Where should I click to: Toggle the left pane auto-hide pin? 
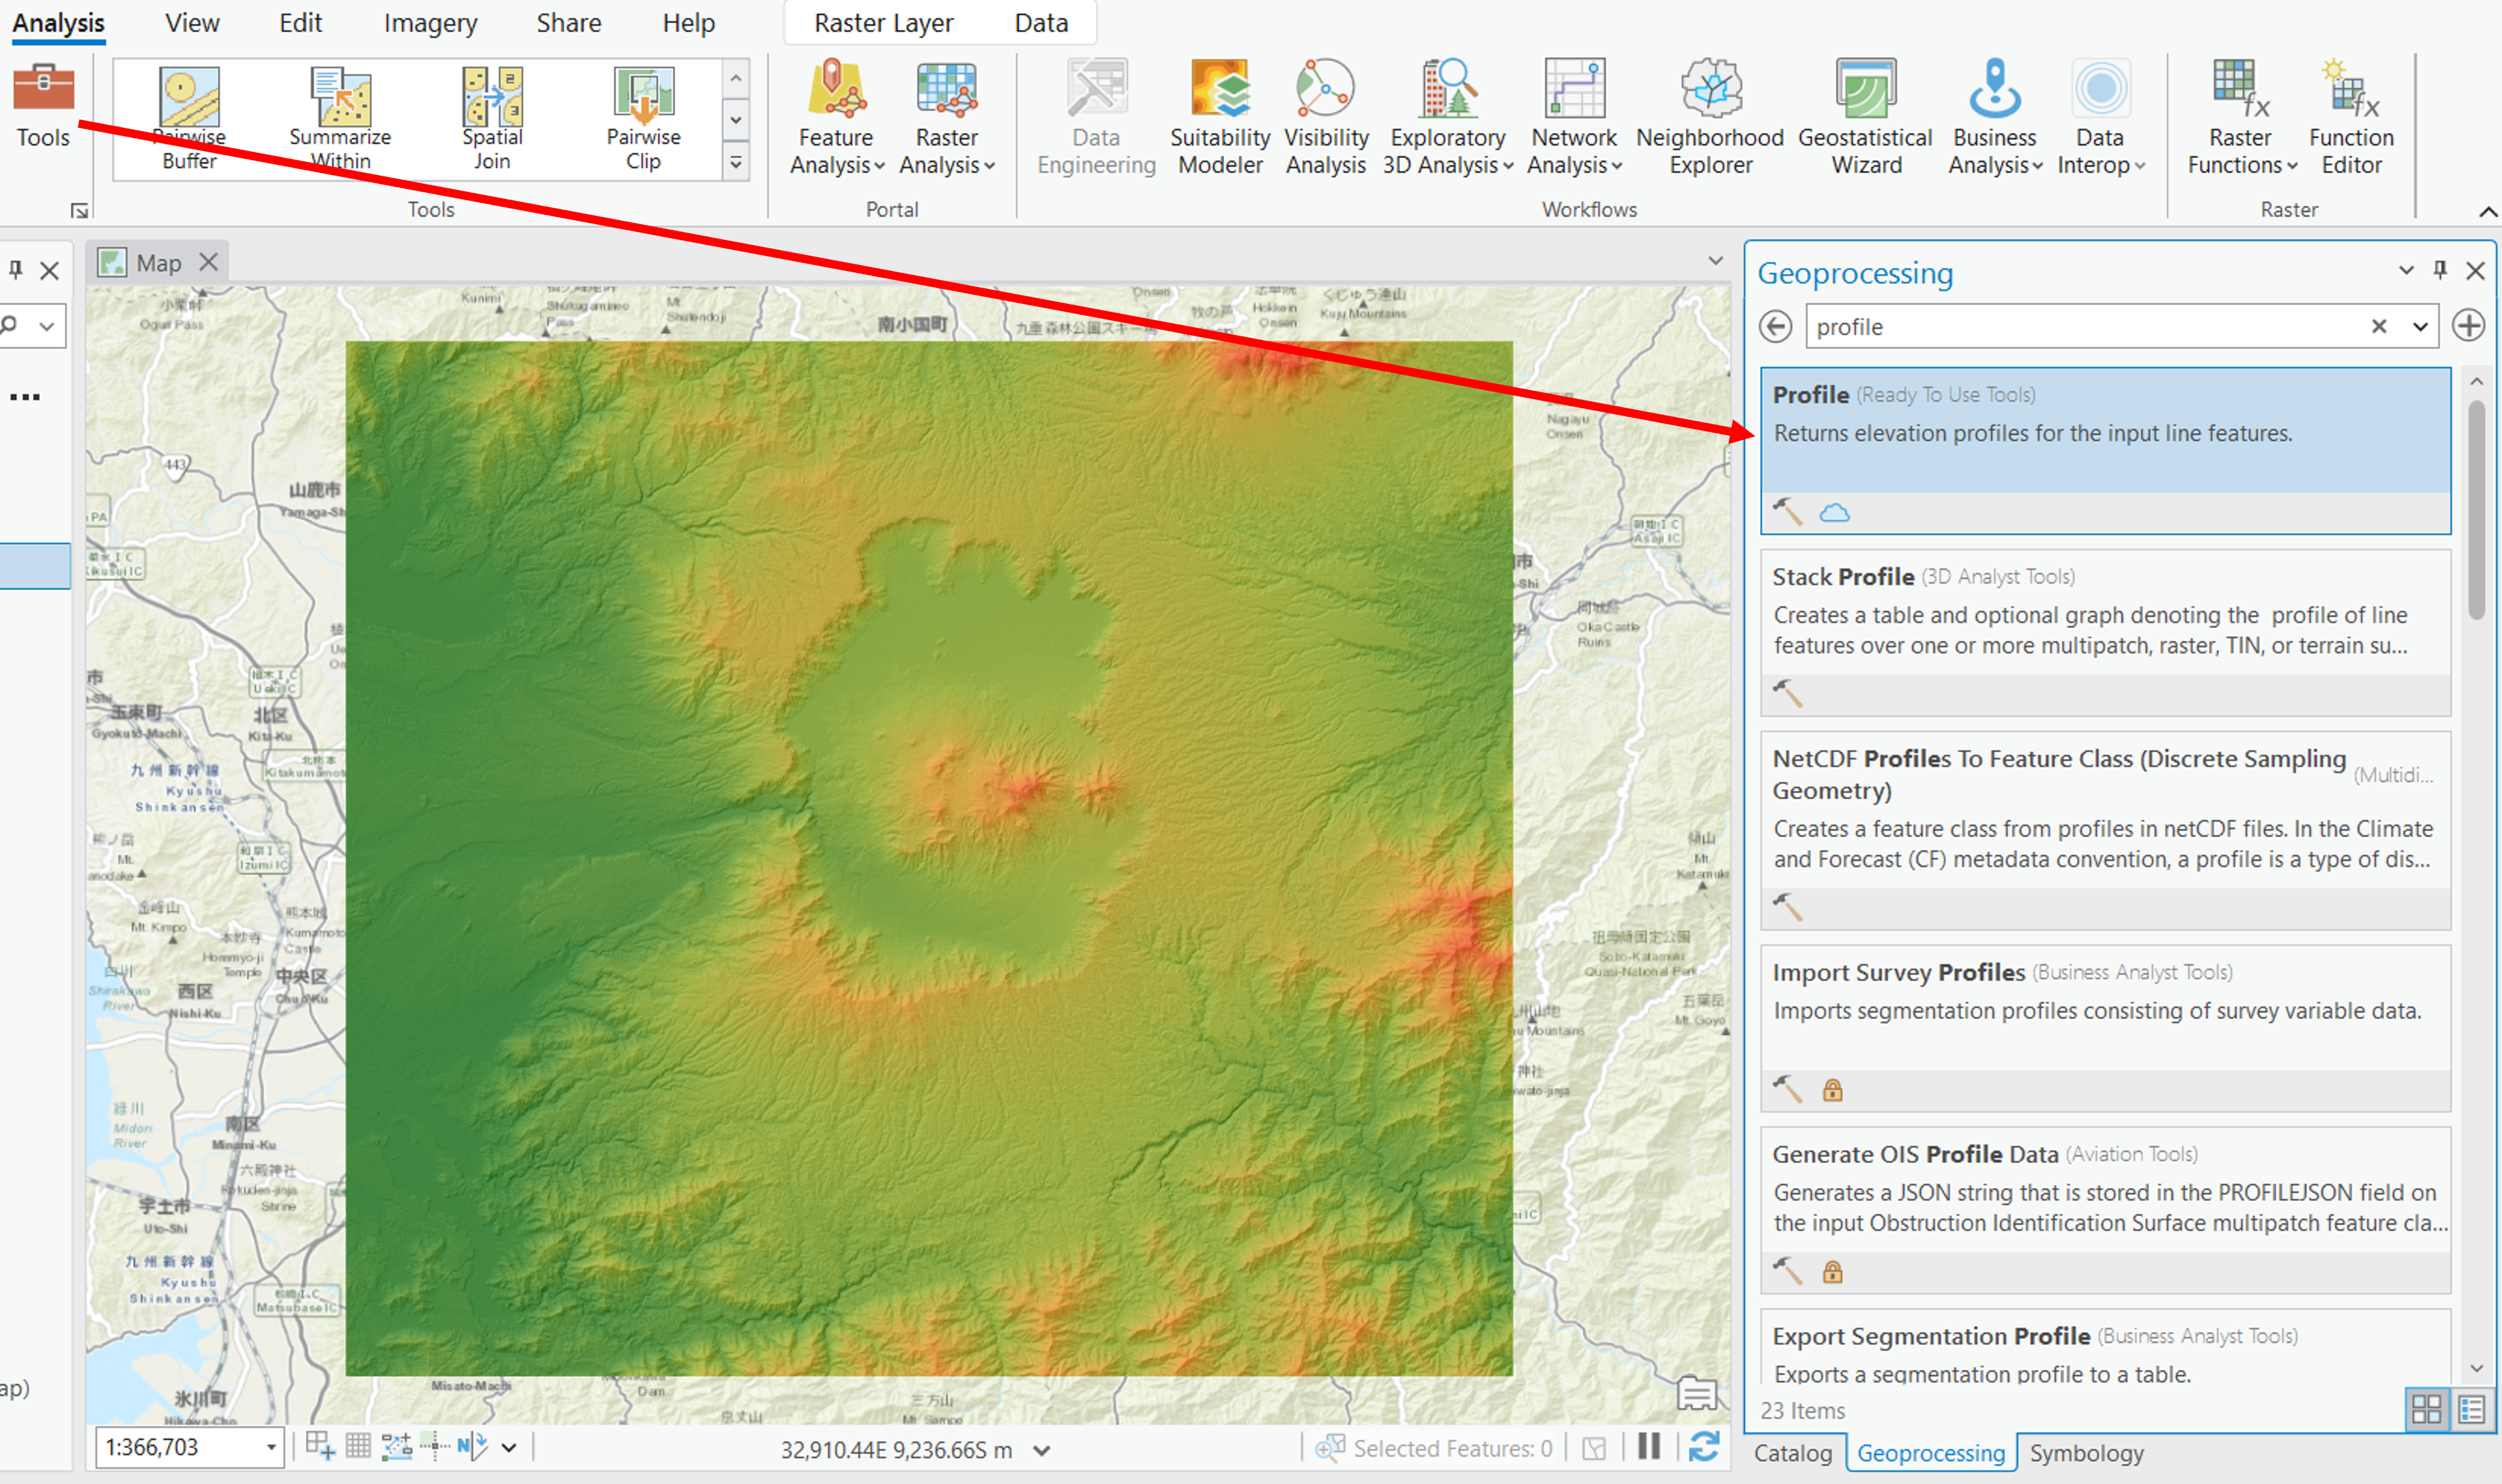(15, 270)
